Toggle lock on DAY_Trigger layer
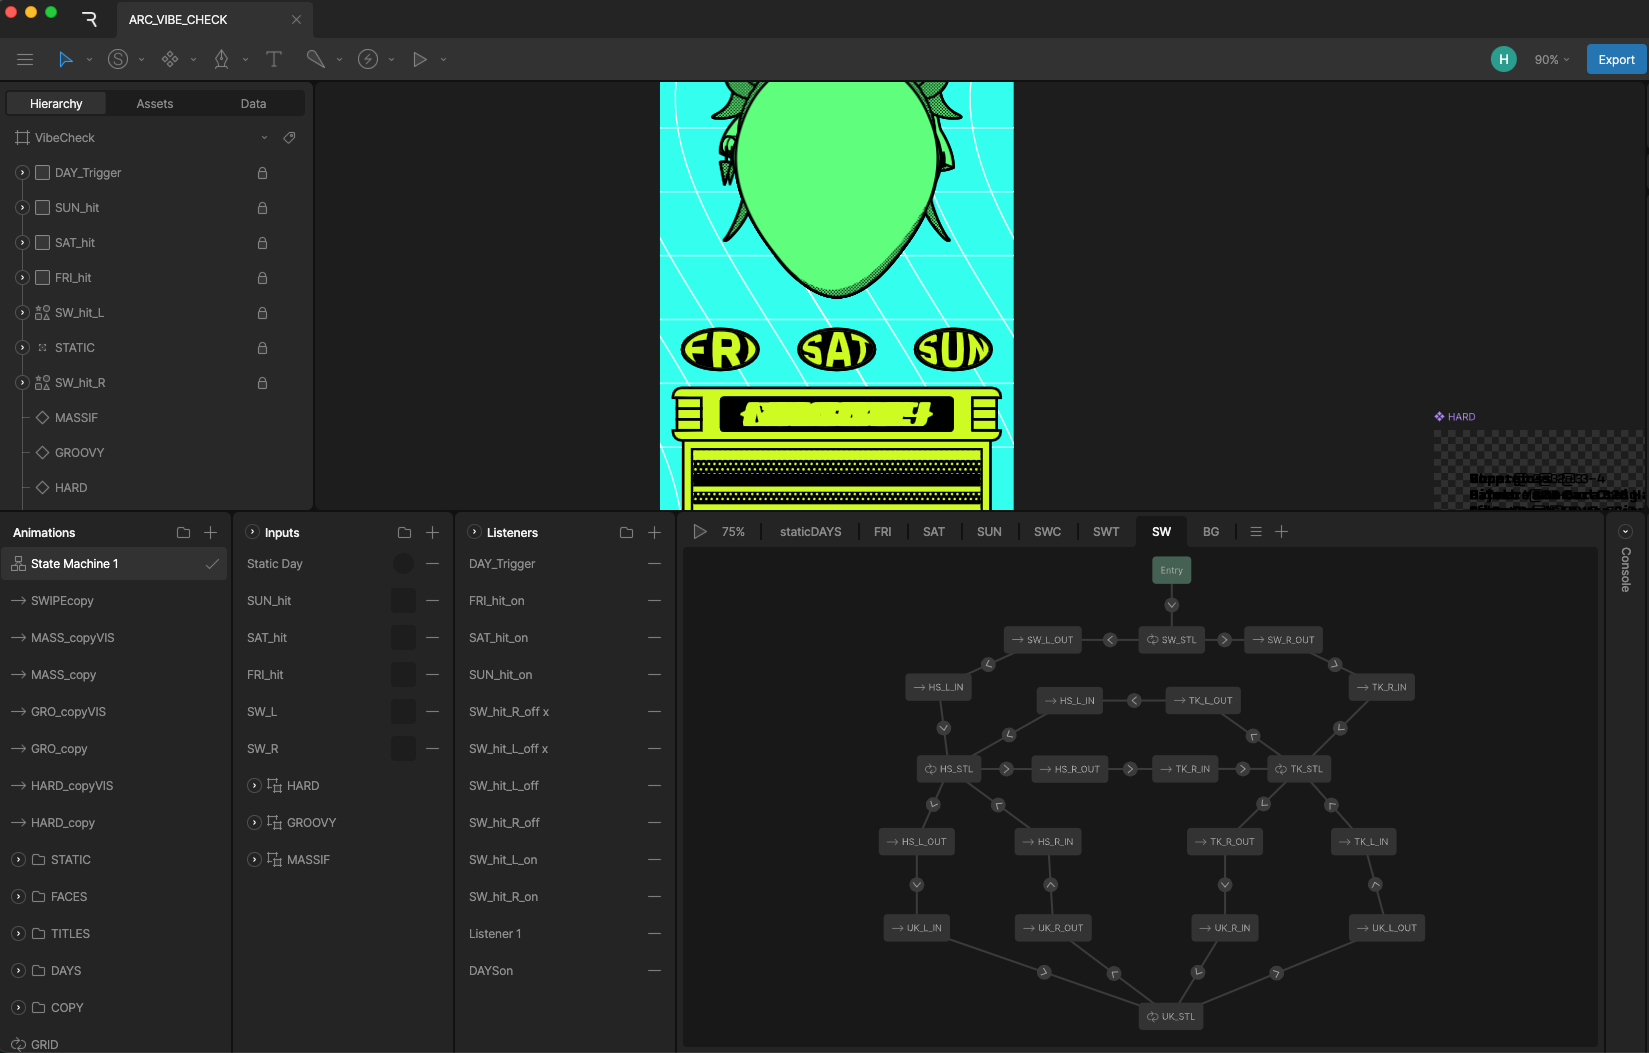The width and height of the screenshot is (1649, 1053). tap(262, 173)
